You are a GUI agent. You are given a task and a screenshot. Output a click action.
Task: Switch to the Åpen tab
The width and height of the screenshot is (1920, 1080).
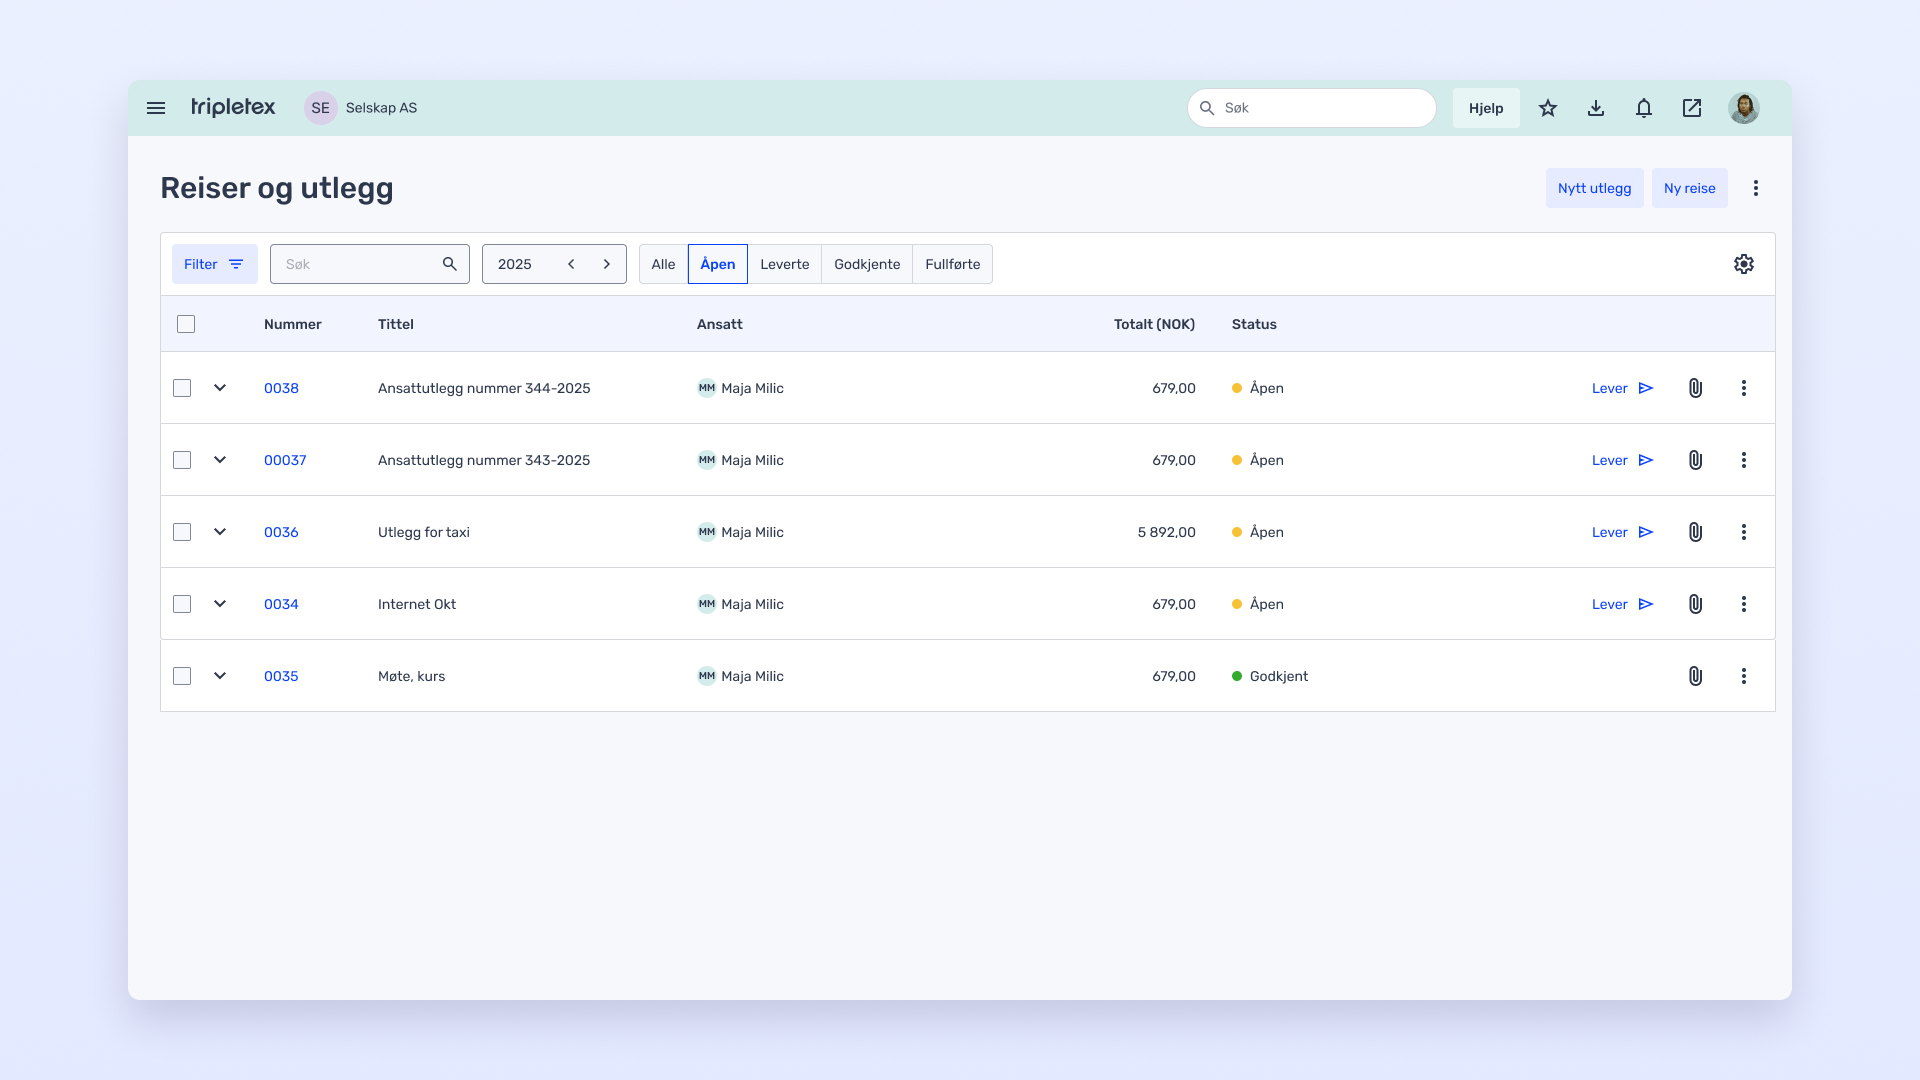(718, 264)
